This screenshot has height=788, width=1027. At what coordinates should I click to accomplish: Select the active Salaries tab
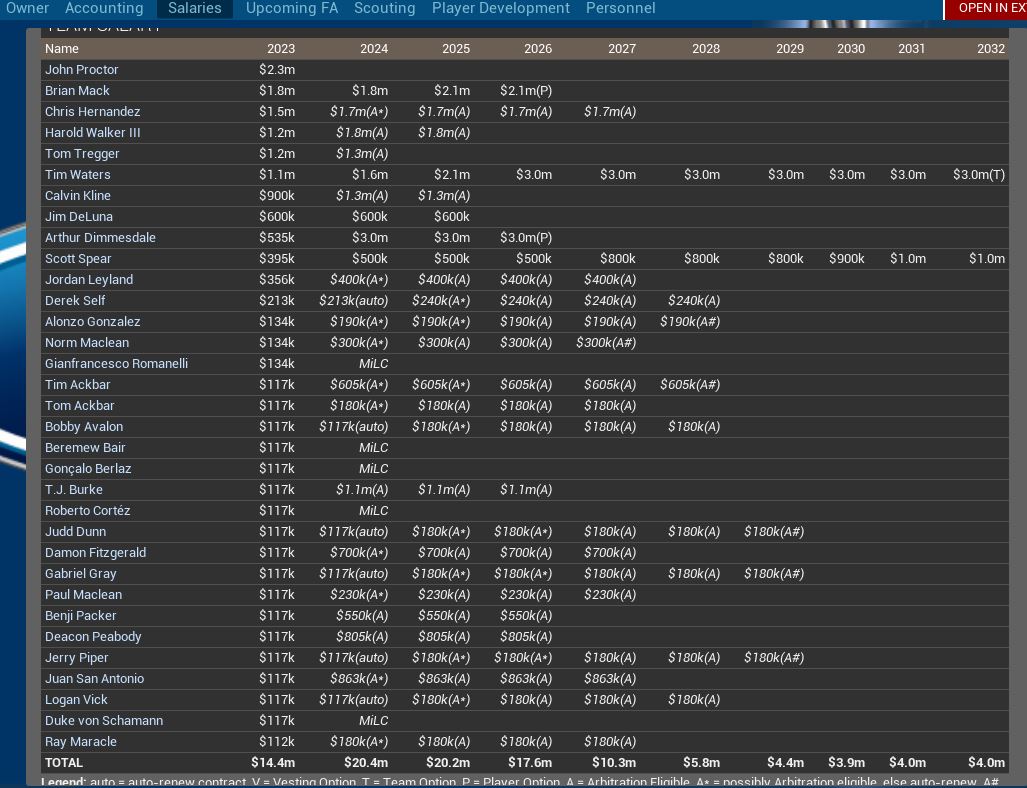[x=195, y=8]
